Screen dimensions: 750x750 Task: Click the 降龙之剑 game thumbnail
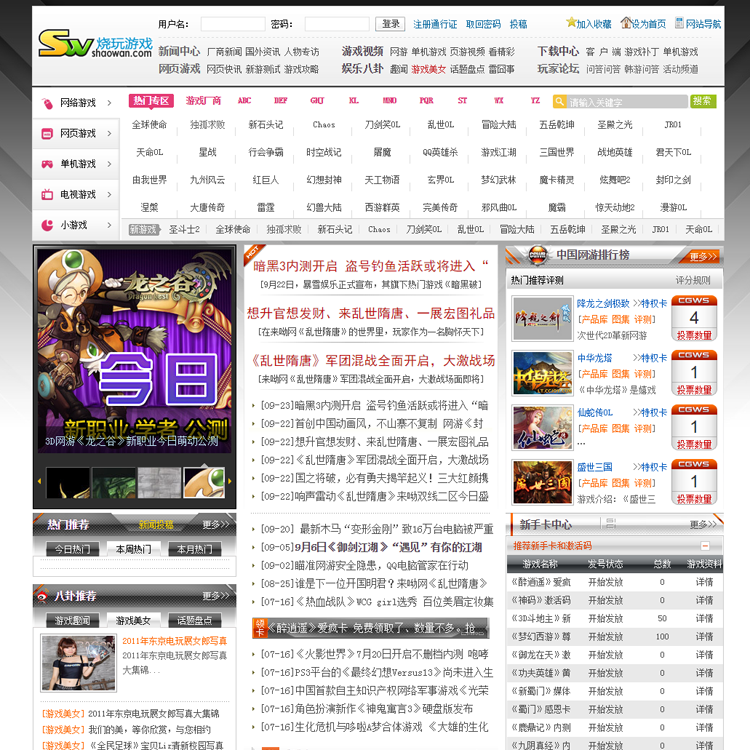pyautogui.click(x=542, y=318)
